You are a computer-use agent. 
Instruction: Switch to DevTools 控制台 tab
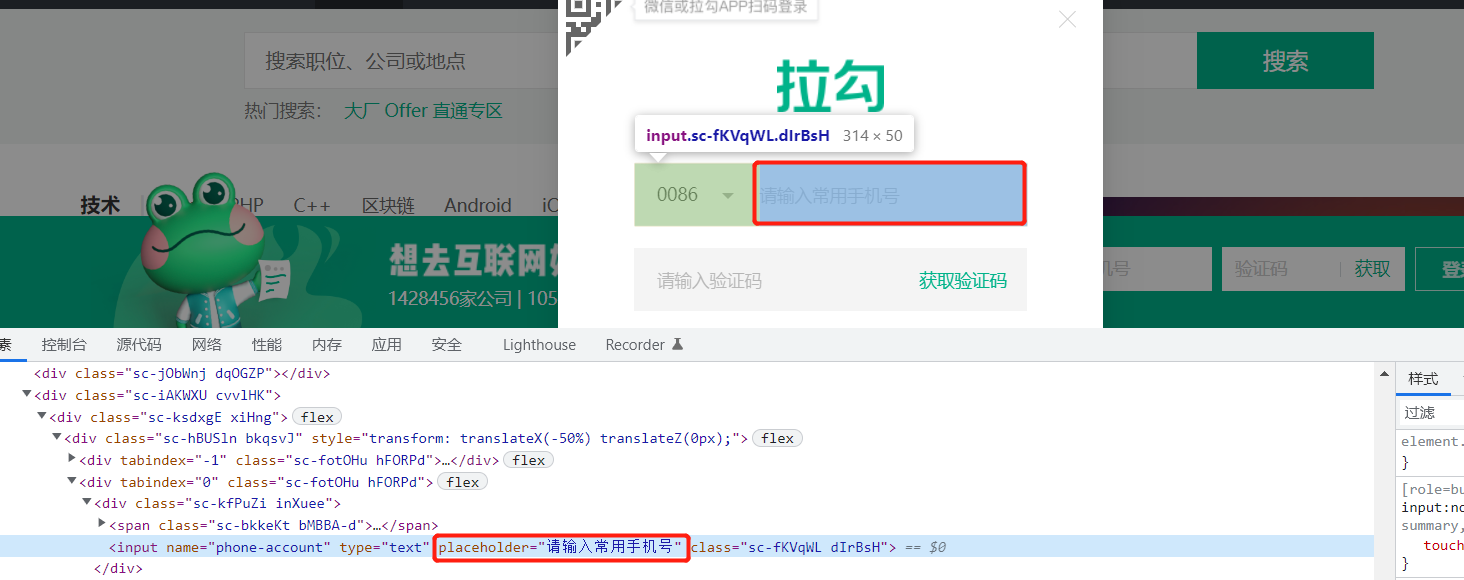click(x=64, y=345)
